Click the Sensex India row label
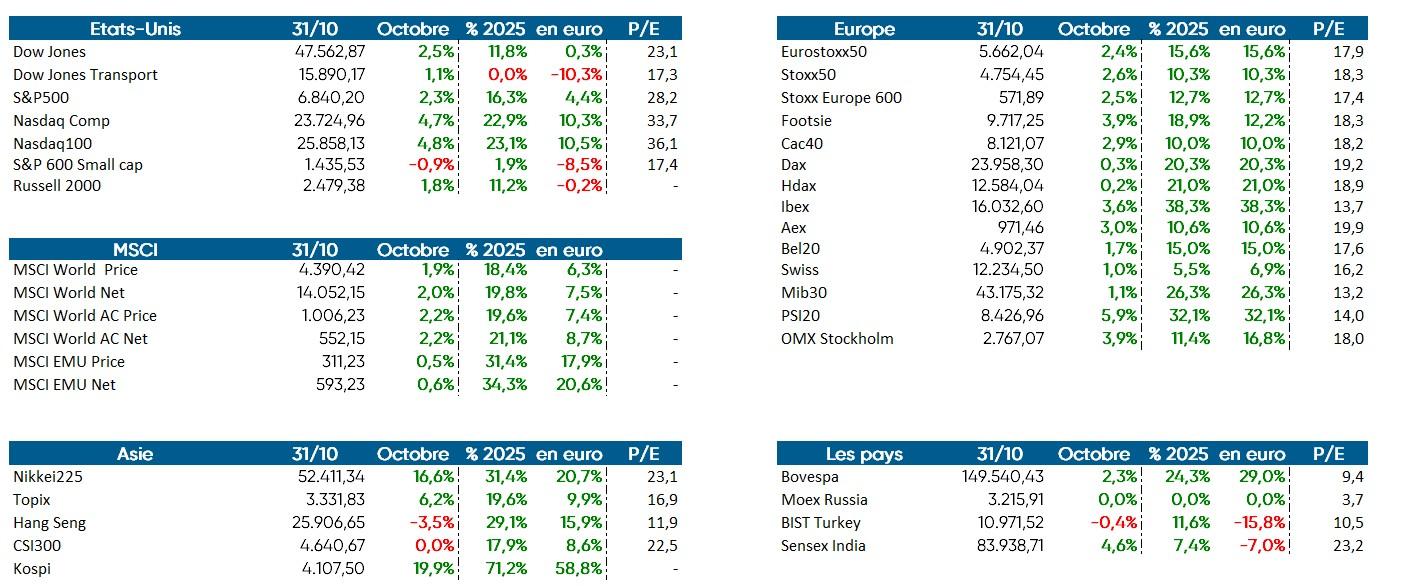 (823, 546)
